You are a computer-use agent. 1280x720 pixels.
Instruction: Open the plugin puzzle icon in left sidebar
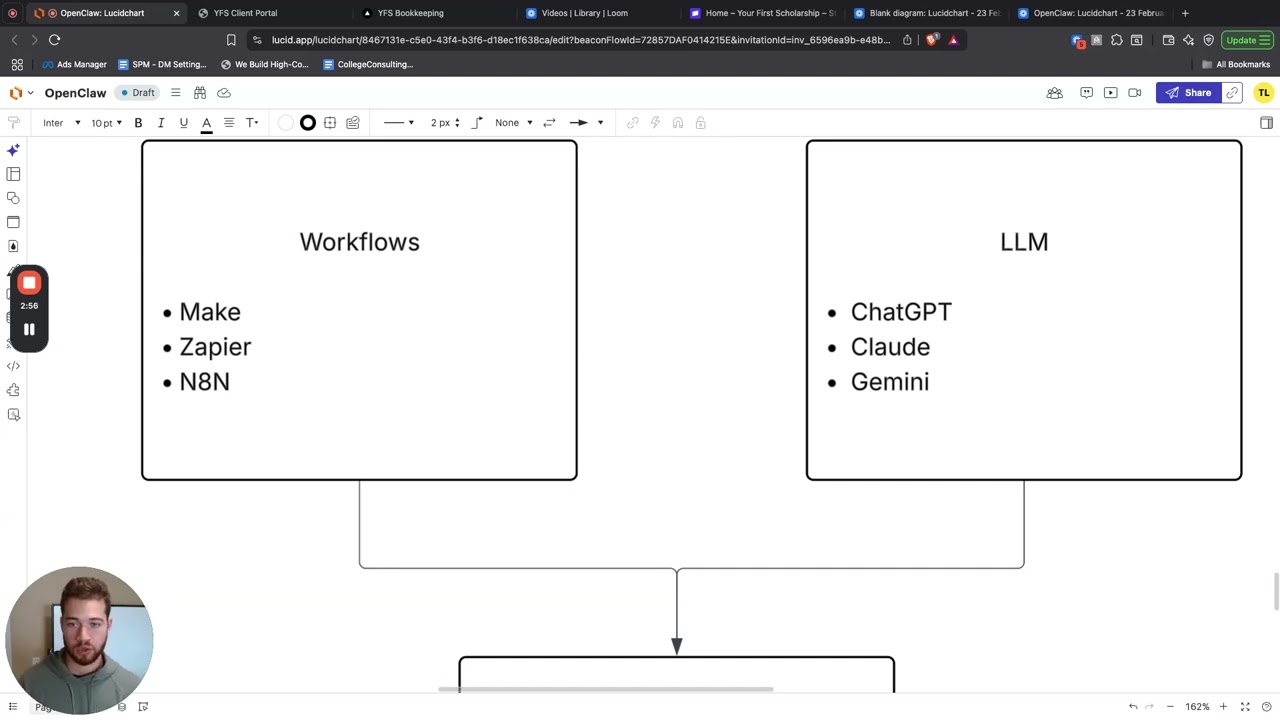tap(13, 390)
